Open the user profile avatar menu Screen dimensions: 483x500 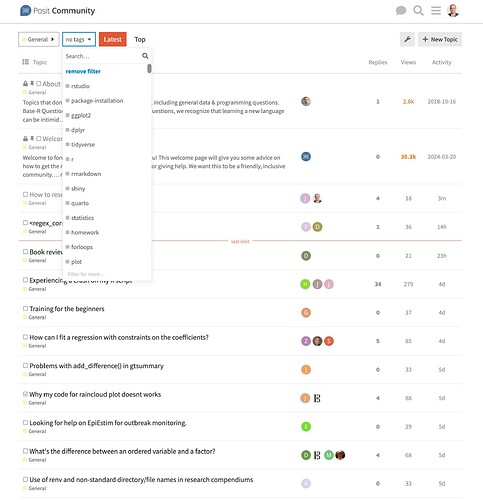pyautogui.click(x=453, y=11)
